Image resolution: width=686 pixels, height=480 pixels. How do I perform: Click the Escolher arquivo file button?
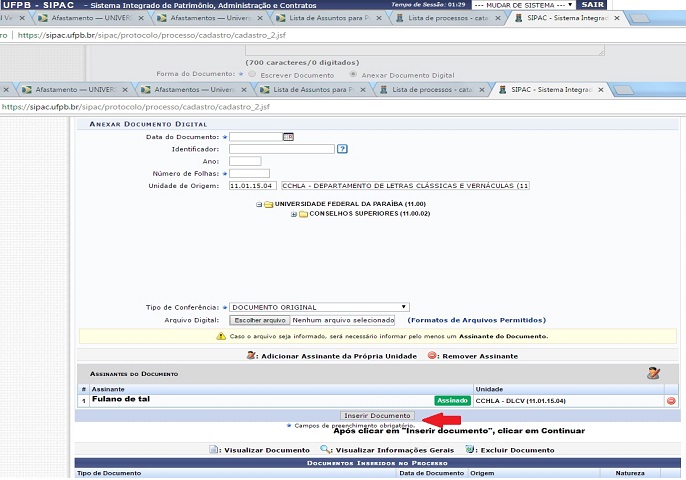pos(259,320)
